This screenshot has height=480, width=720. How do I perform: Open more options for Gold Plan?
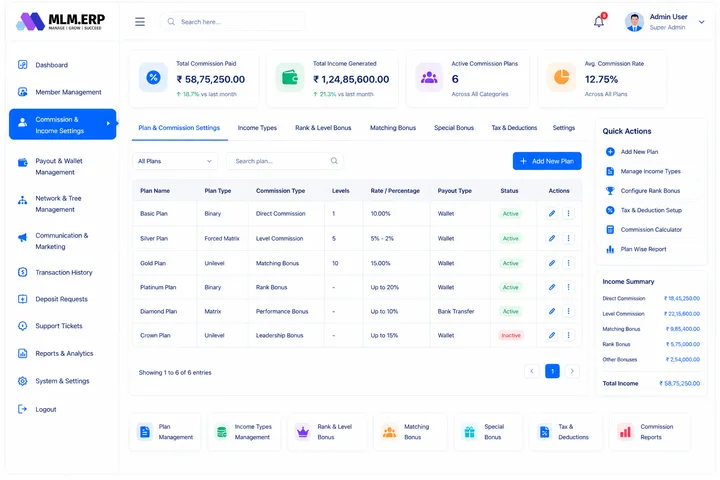pos(568,263)
